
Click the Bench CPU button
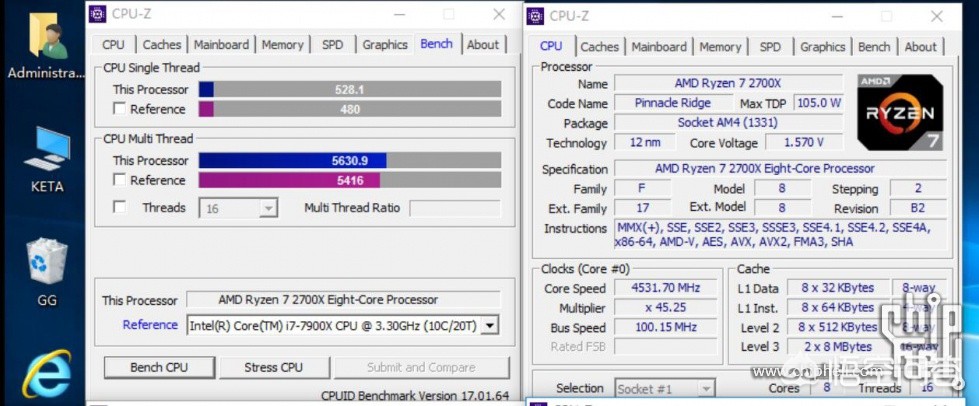[159, 367]
